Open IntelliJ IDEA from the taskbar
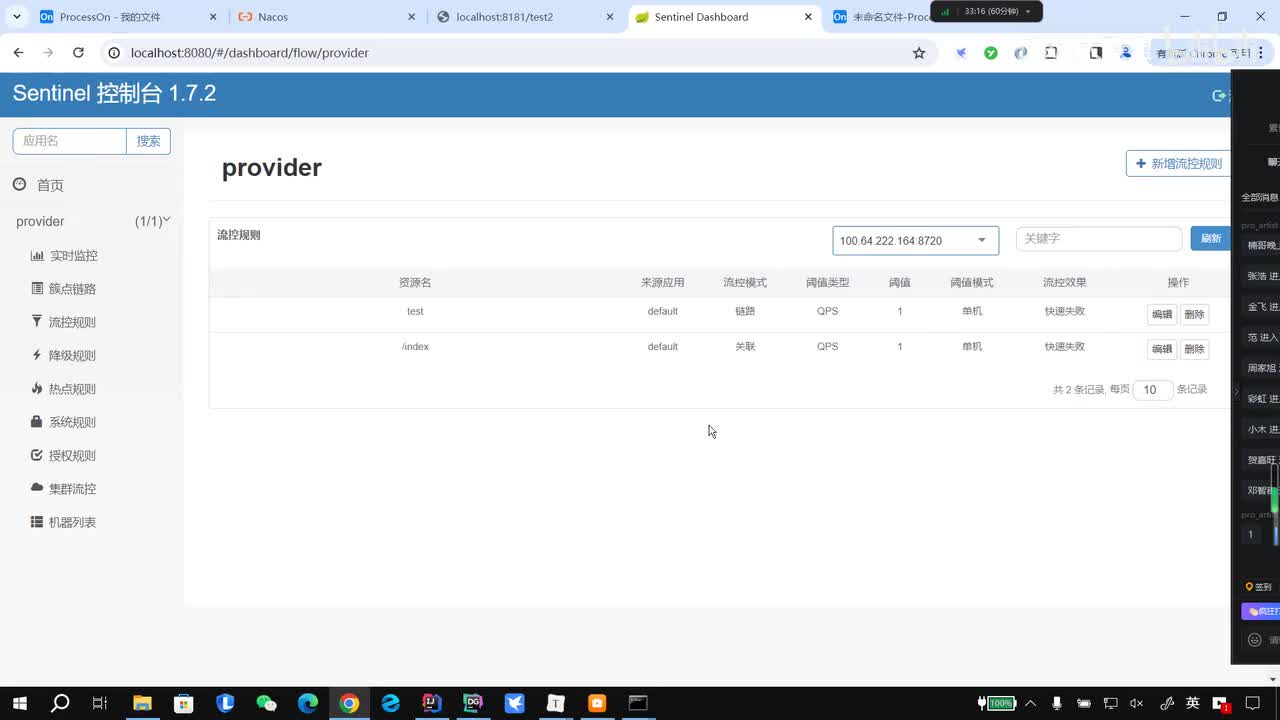The height and width of the screenshot is (720, 1280). pyautogui.click(x=431, y=703)
